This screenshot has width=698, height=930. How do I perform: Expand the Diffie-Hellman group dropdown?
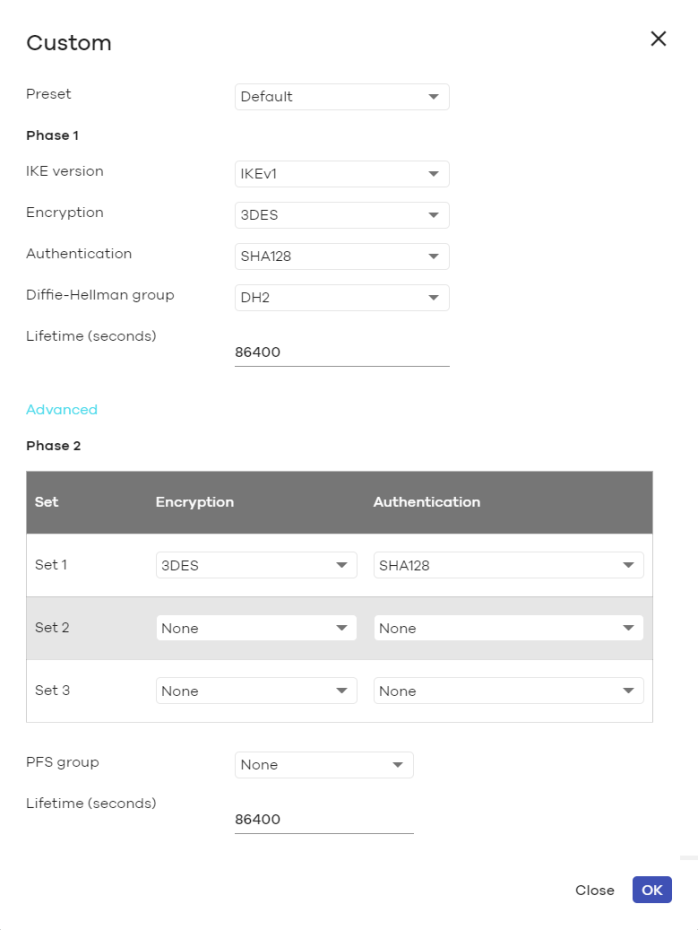pos(342,297)
